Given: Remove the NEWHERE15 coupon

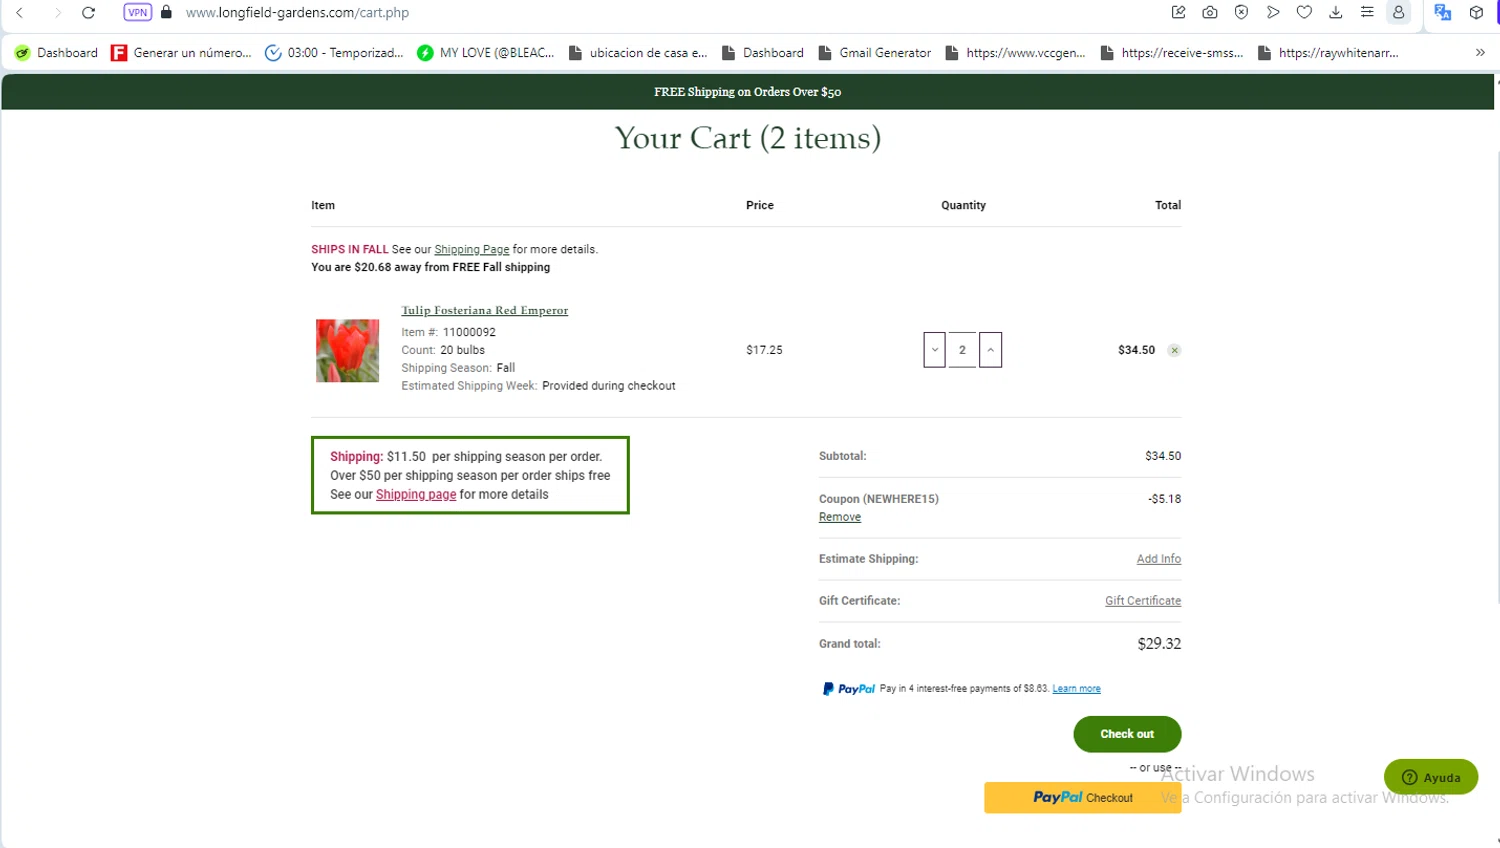Looking at the screenshot, I should coord(840,517).
